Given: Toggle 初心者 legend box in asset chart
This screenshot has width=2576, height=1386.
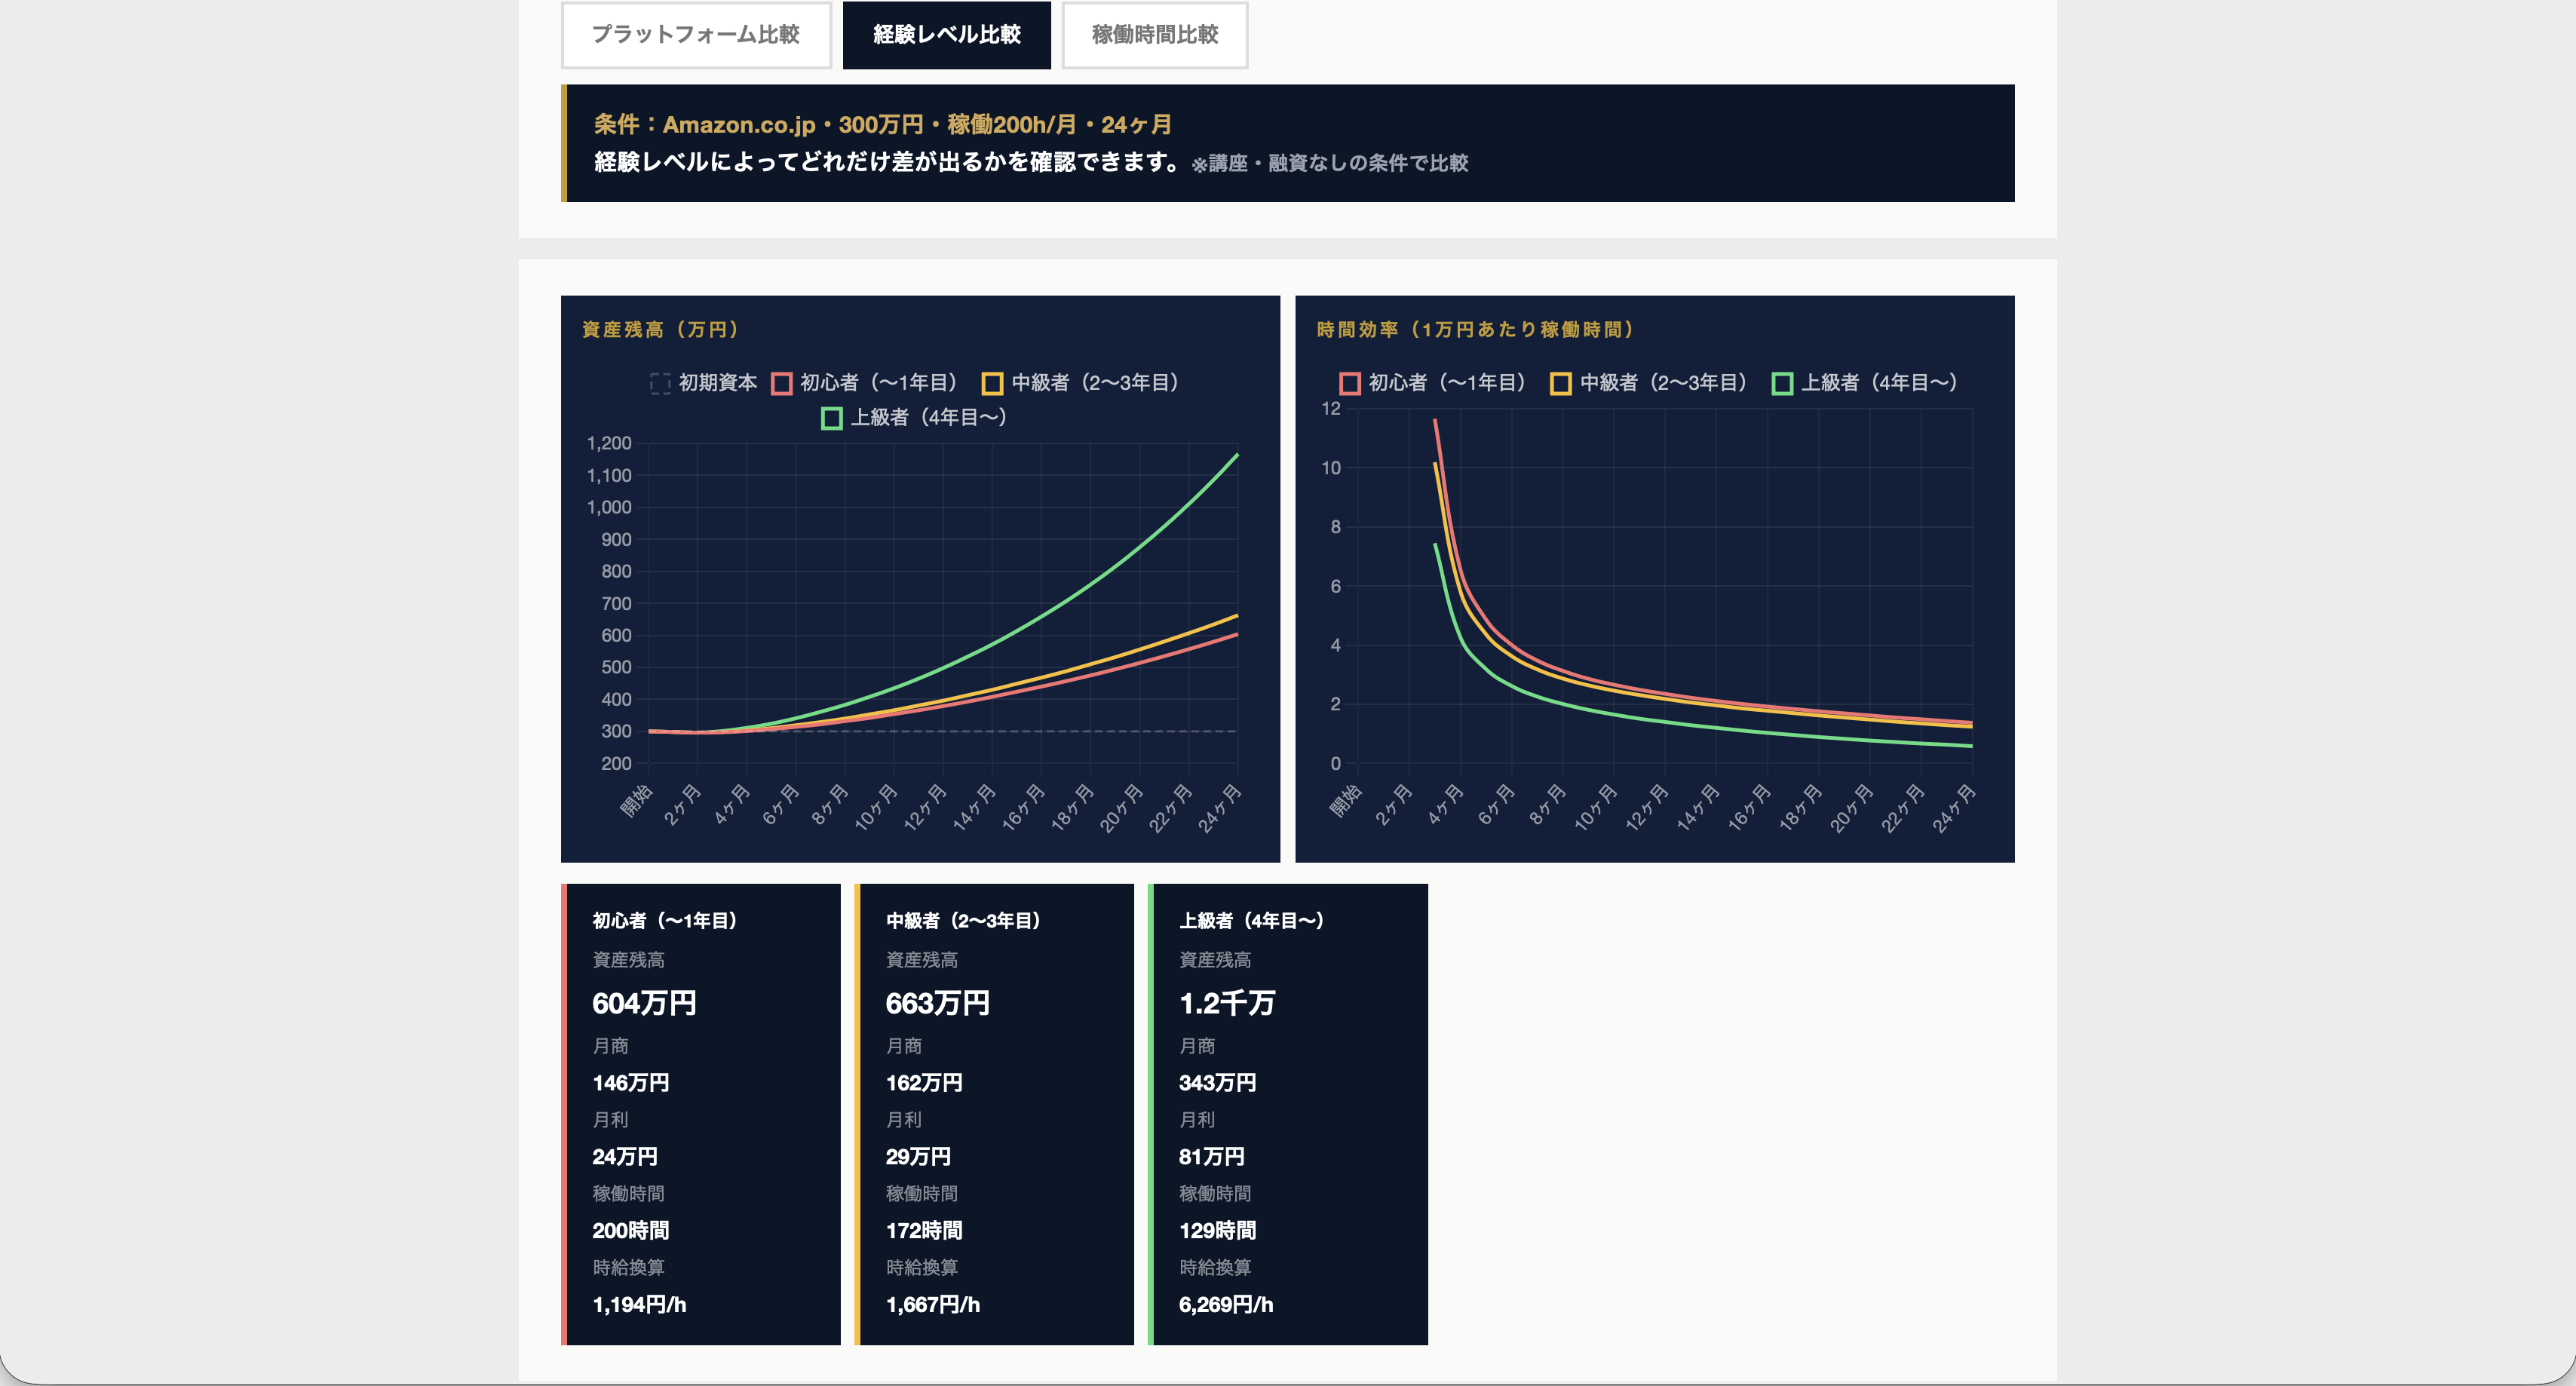Looking at the screenshot, I should pyautogui.click(x=782, y=383).
